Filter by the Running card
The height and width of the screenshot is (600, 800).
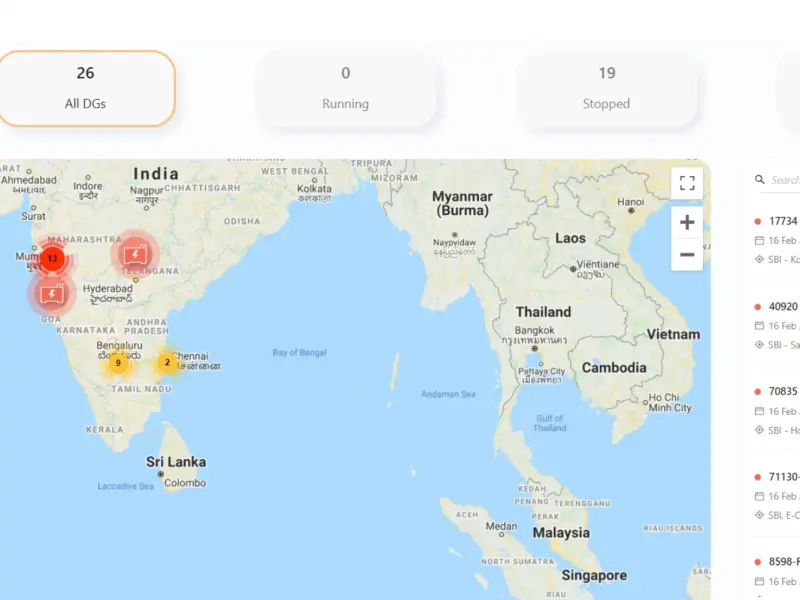[x=345, y=88]
